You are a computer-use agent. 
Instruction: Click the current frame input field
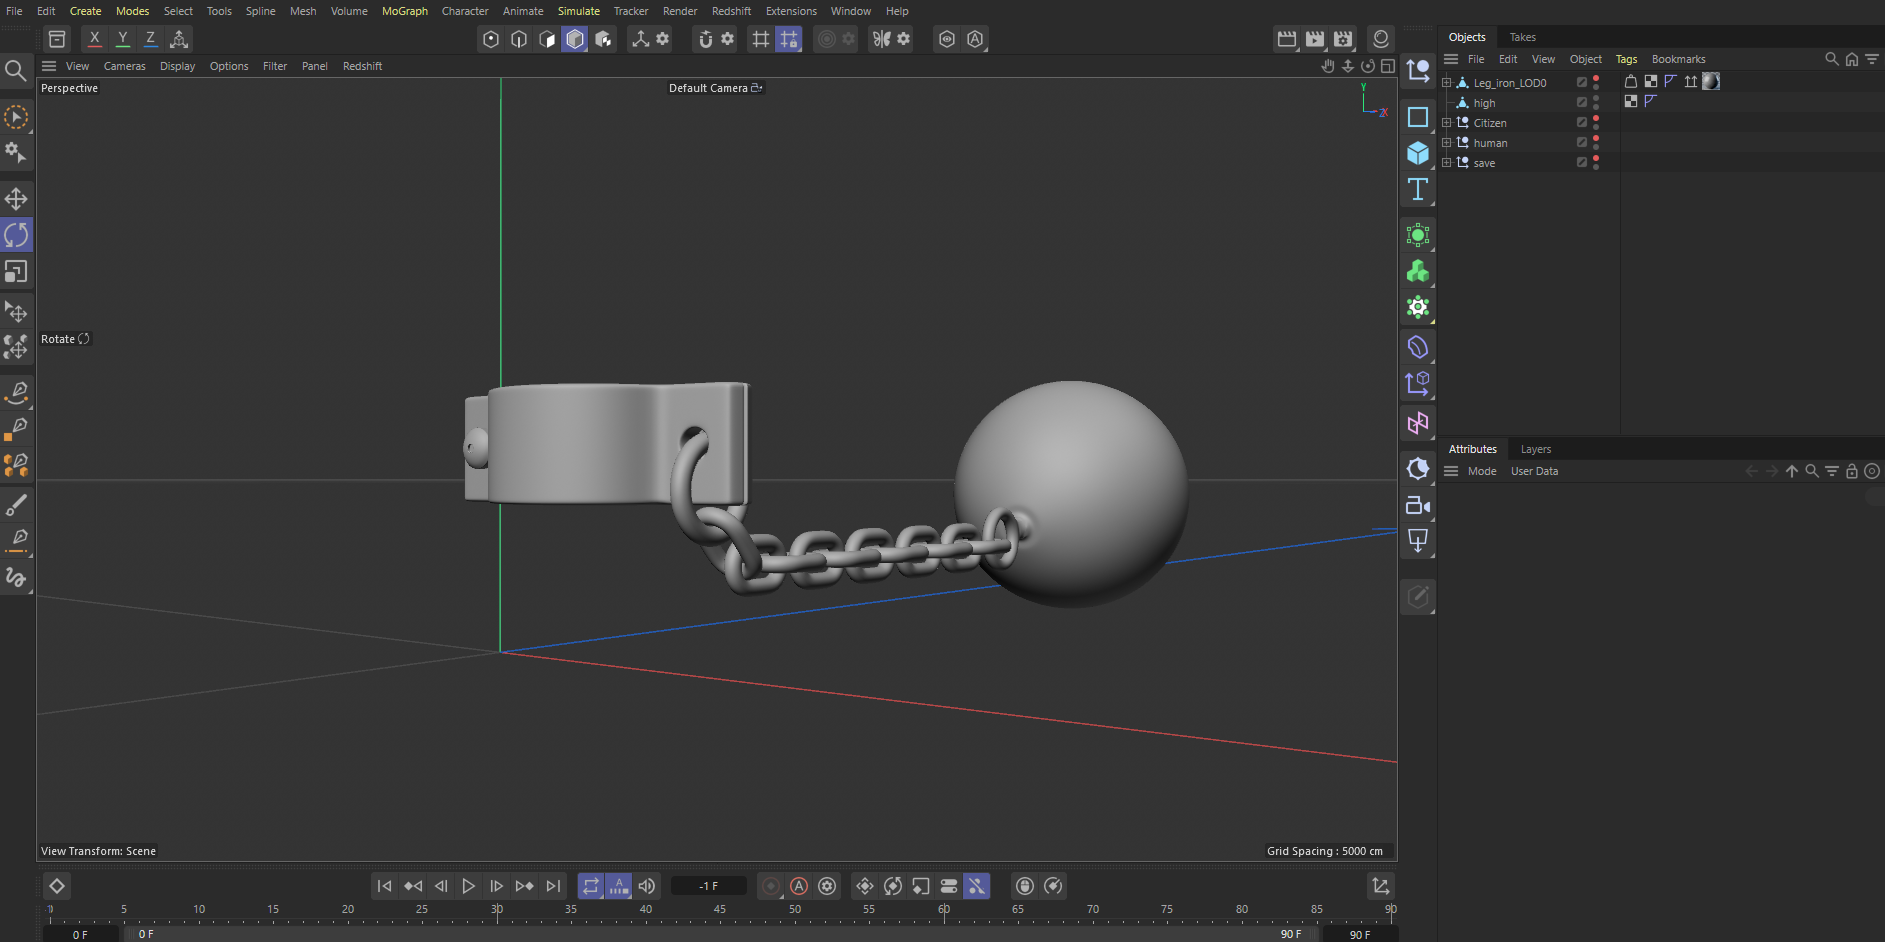(x=708, y=886)
